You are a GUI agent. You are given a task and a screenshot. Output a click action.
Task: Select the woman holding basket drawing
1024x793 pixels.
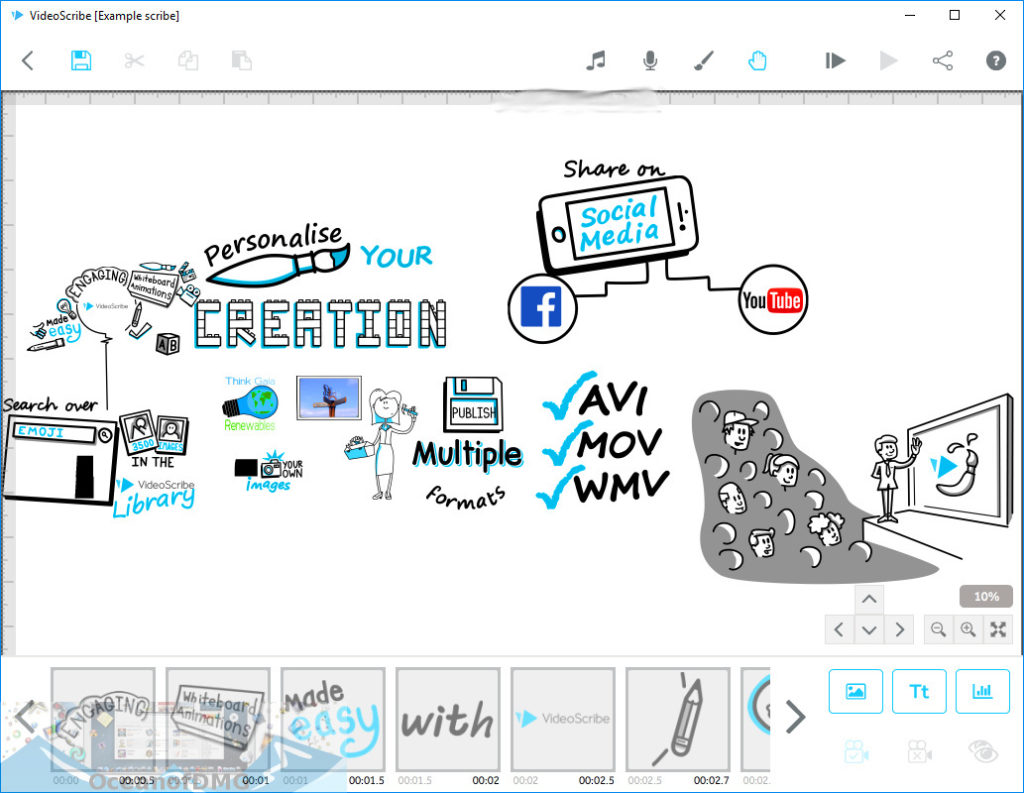382,444
